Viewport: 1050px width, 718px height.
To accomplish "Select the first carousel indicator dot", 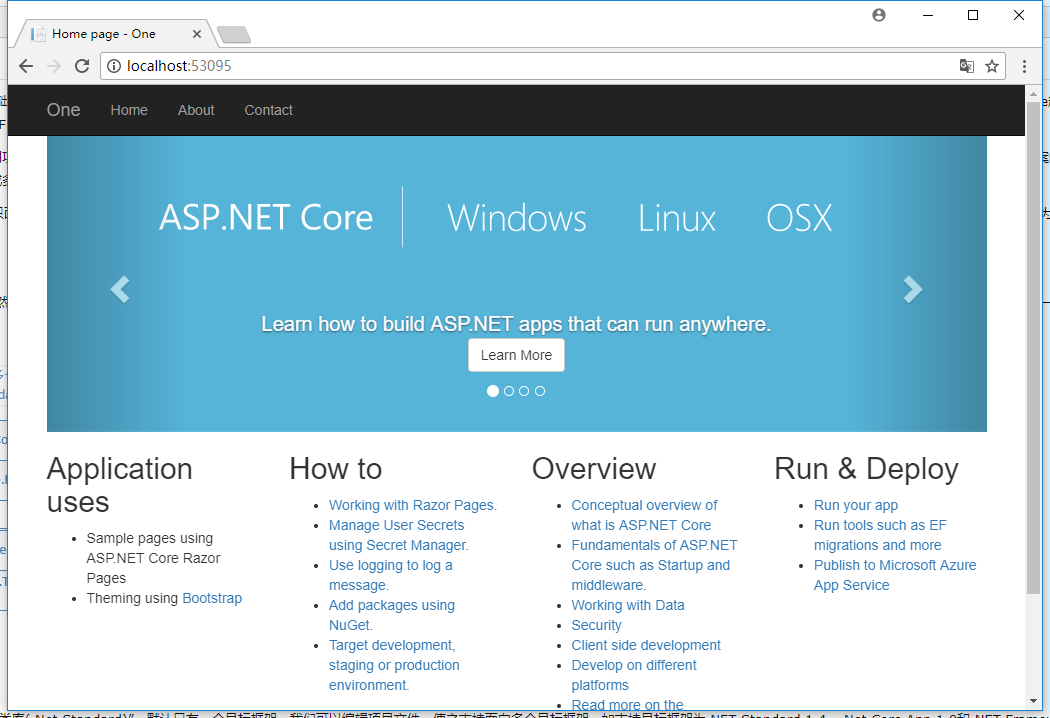I will coord(493,391).
